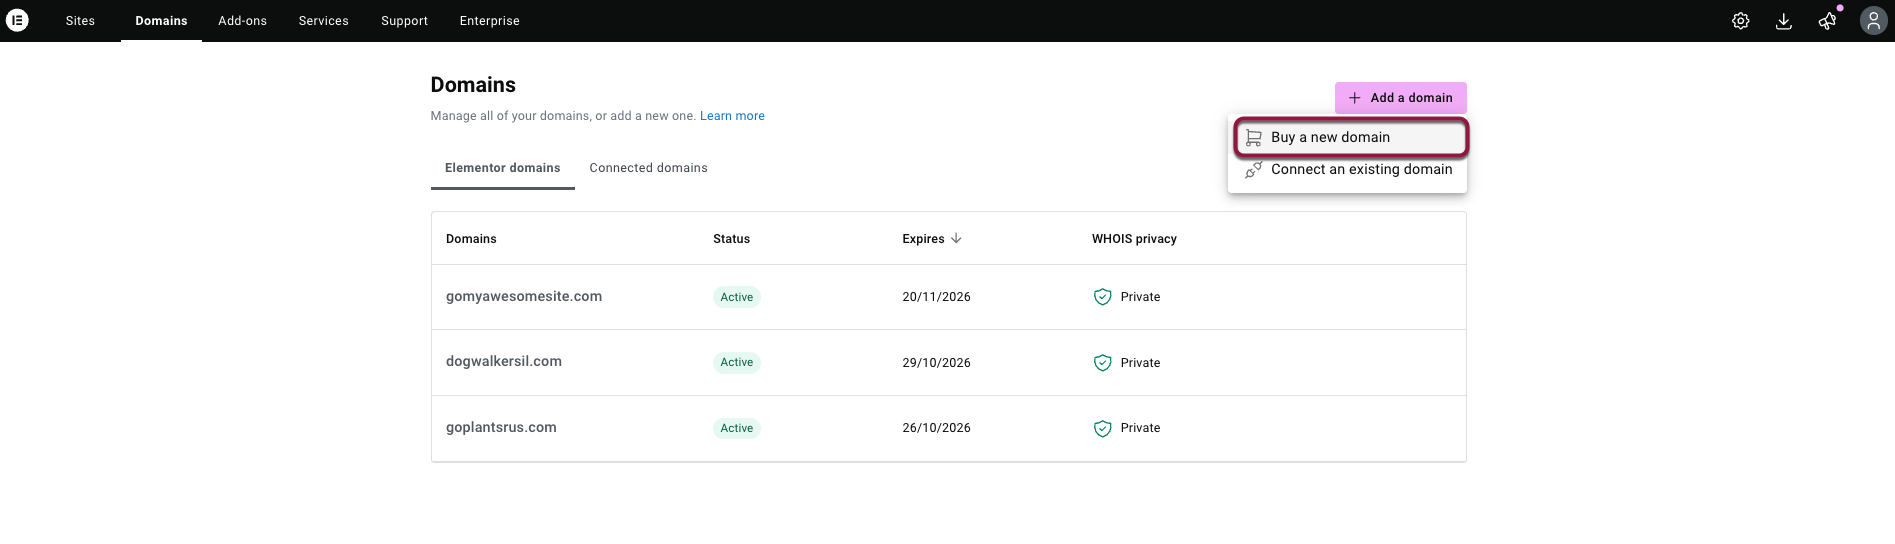
Task: Select the Elementor domains tab
Action: coord(502,168)
